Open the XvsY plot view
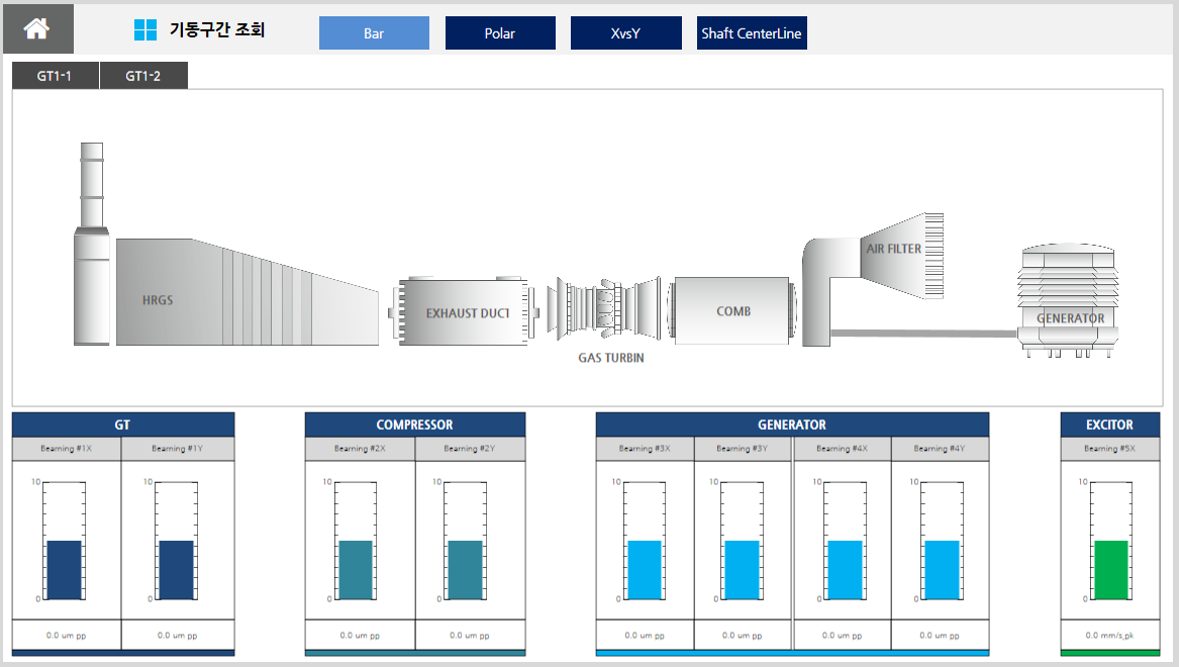 pos(626,33)
